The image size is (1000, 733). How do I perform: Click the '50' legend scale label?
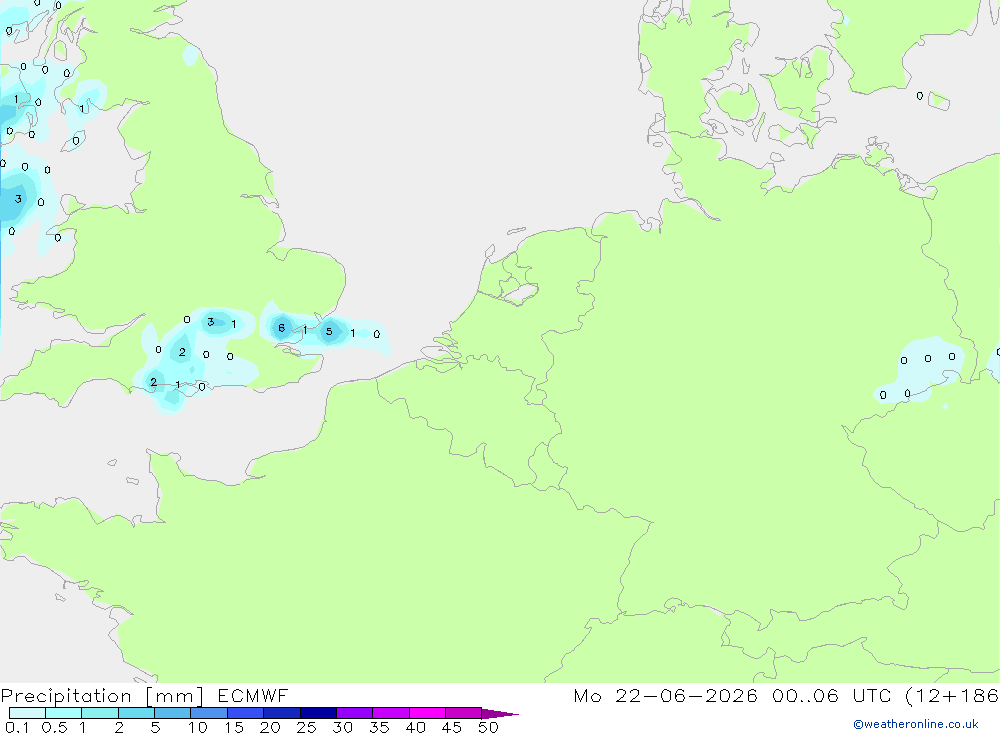pyautogui.click(x=488, y=727)
